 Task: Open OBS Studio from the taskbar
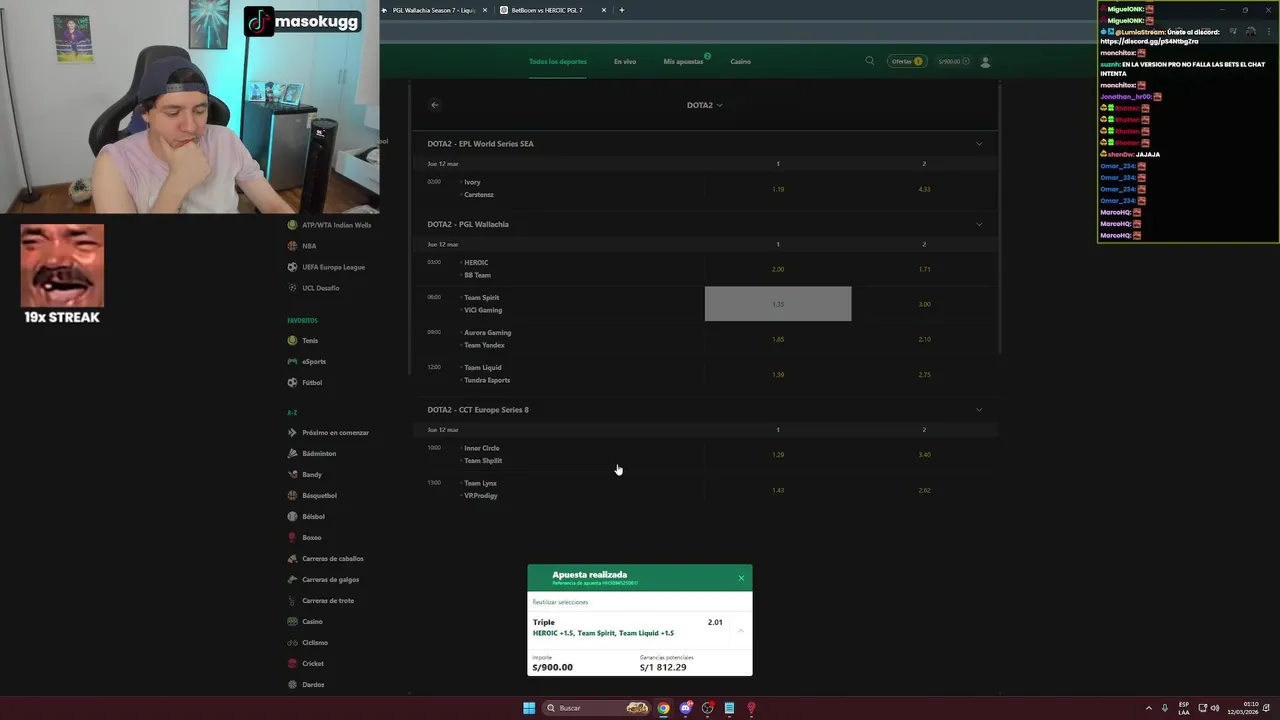tap(707, 708)
